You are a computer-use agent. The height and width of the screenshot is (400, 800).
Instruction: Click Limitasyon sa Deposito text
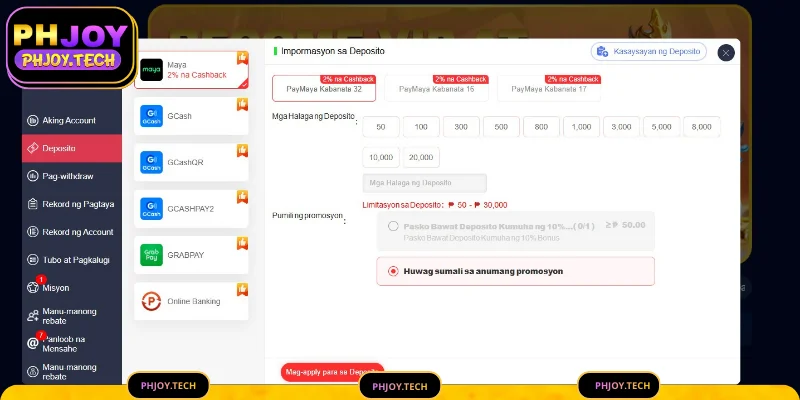pos(435,205)
